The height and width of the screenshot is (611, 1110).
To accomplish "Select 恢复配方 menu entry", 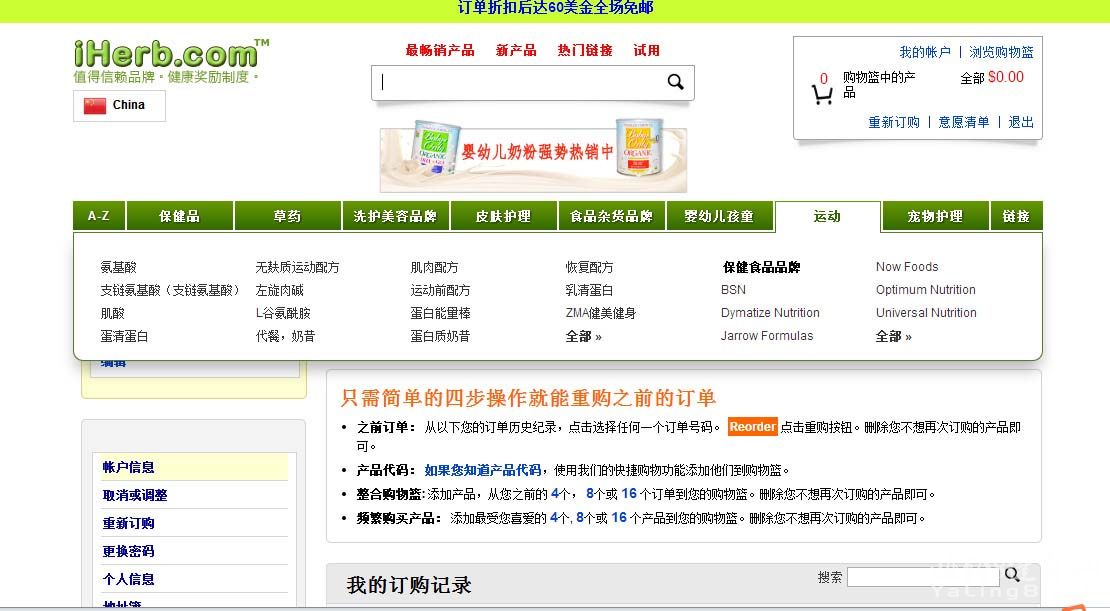I will 589,267.
